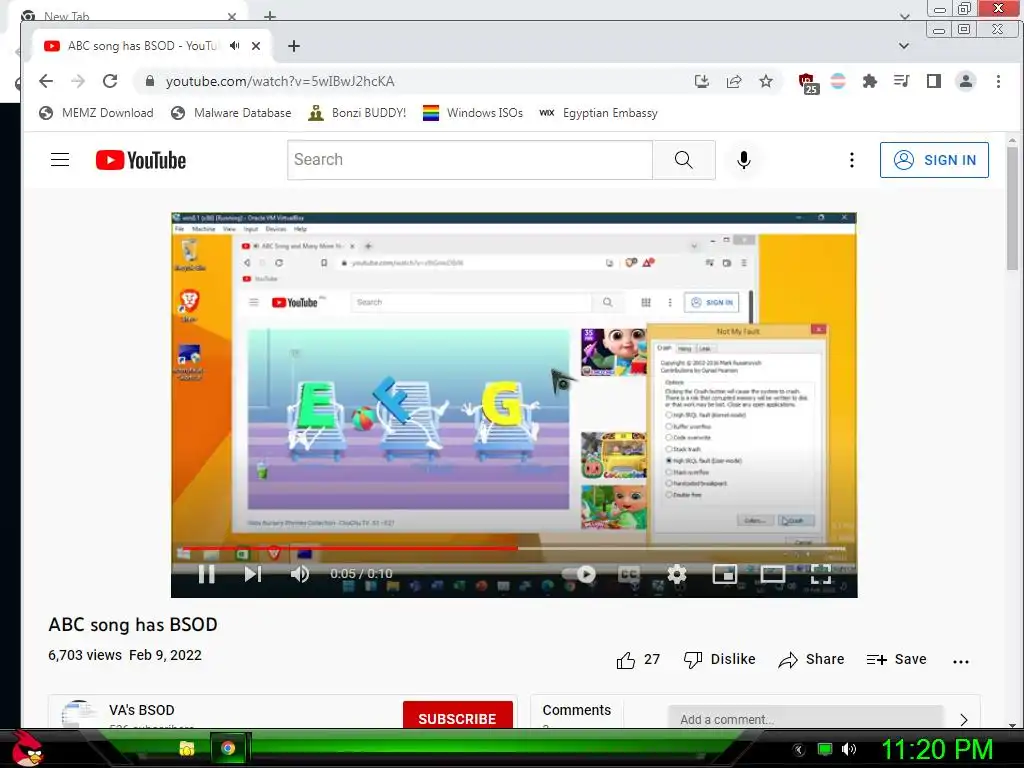Open more actions ellipsis under video
The width and height of the screenshot is (1024, 768).
coord(961,662)
